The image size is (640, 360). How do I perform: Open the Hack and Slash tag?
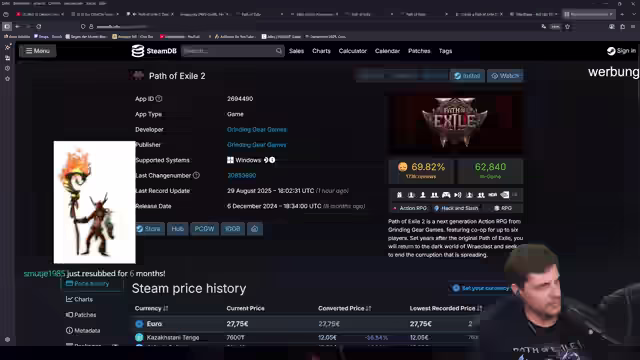click(456, 208)
